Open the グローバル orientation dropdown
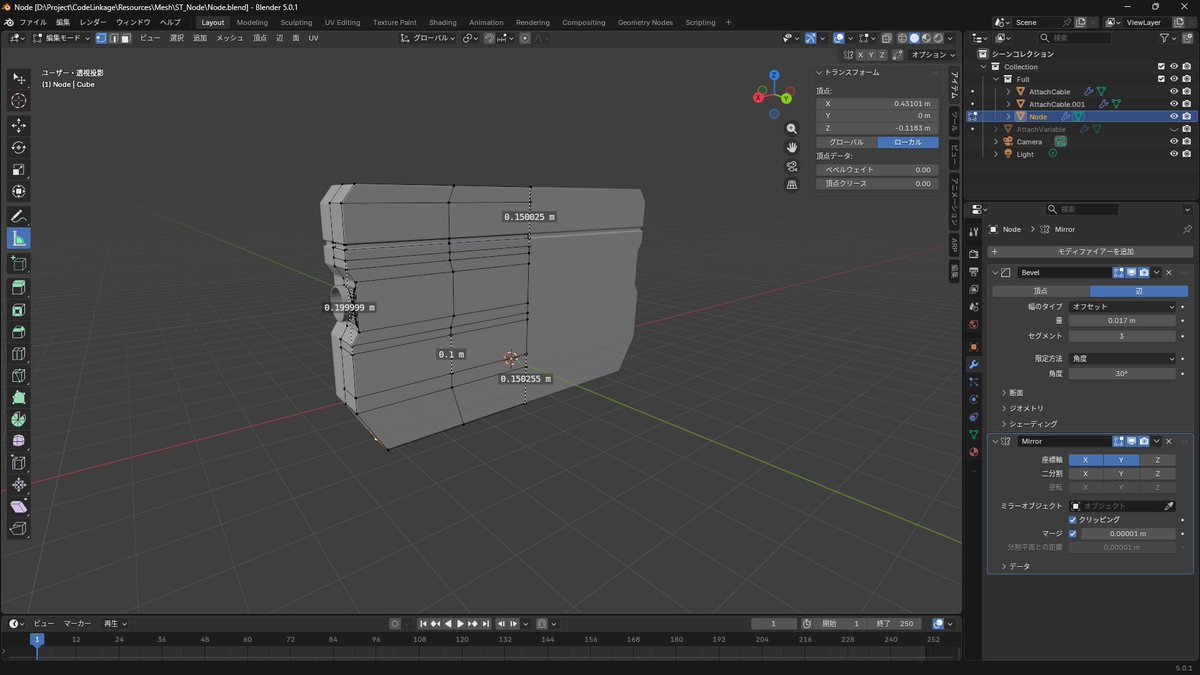The width and height of the screenshot is (1200, 675). (427, 38)
